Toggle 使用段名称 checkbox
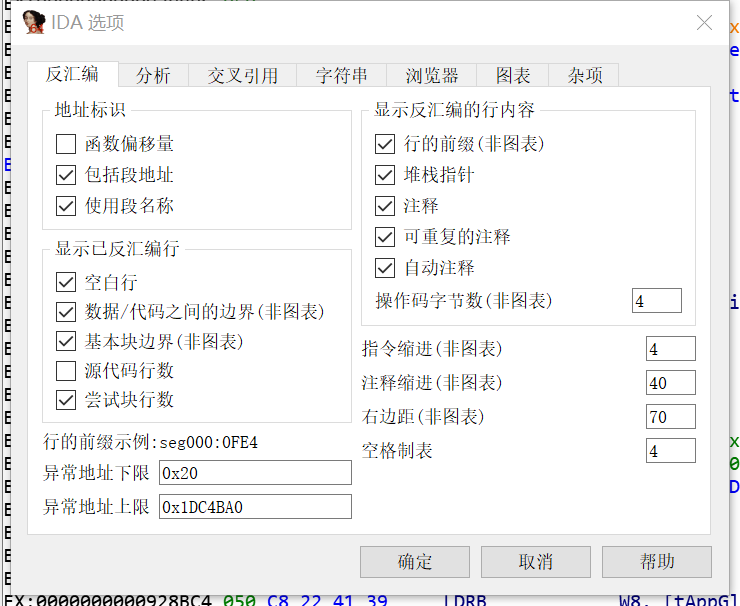Screen dimensions: 740x606 click(66, 206)
